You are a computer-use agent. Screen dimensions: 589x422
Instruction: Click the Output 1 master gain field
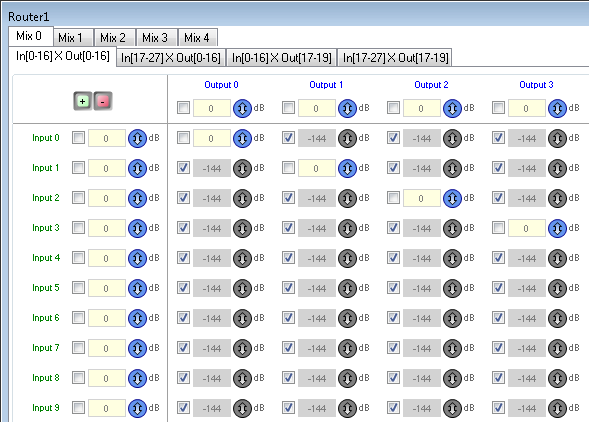pos(317,108)
